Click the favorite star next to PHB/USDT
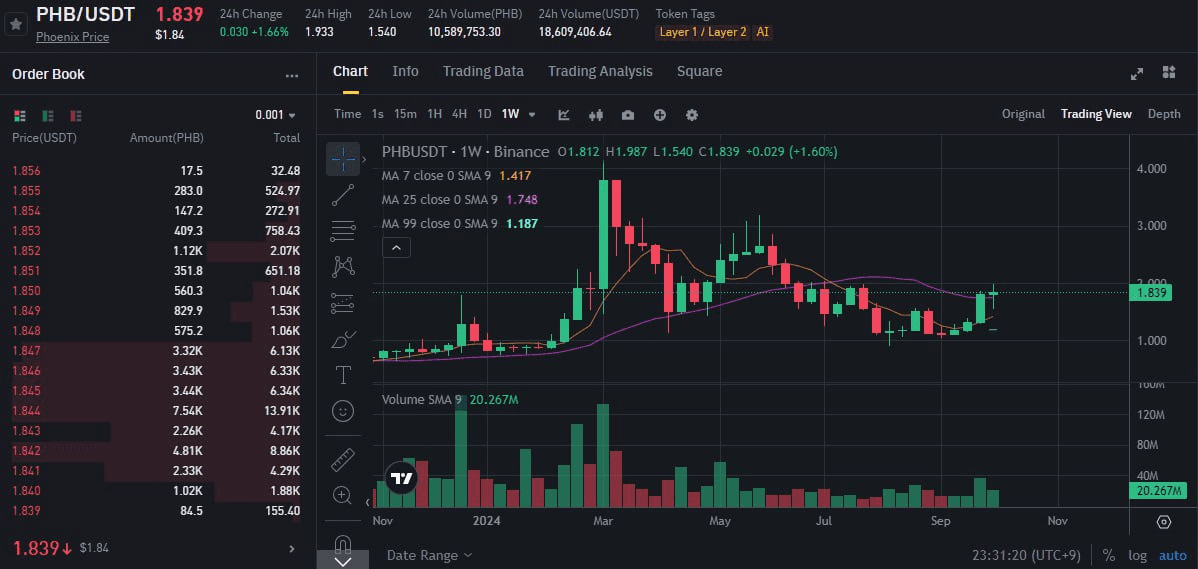The height and width of the screenshot is (569, 1198). (x=15, y=24)
